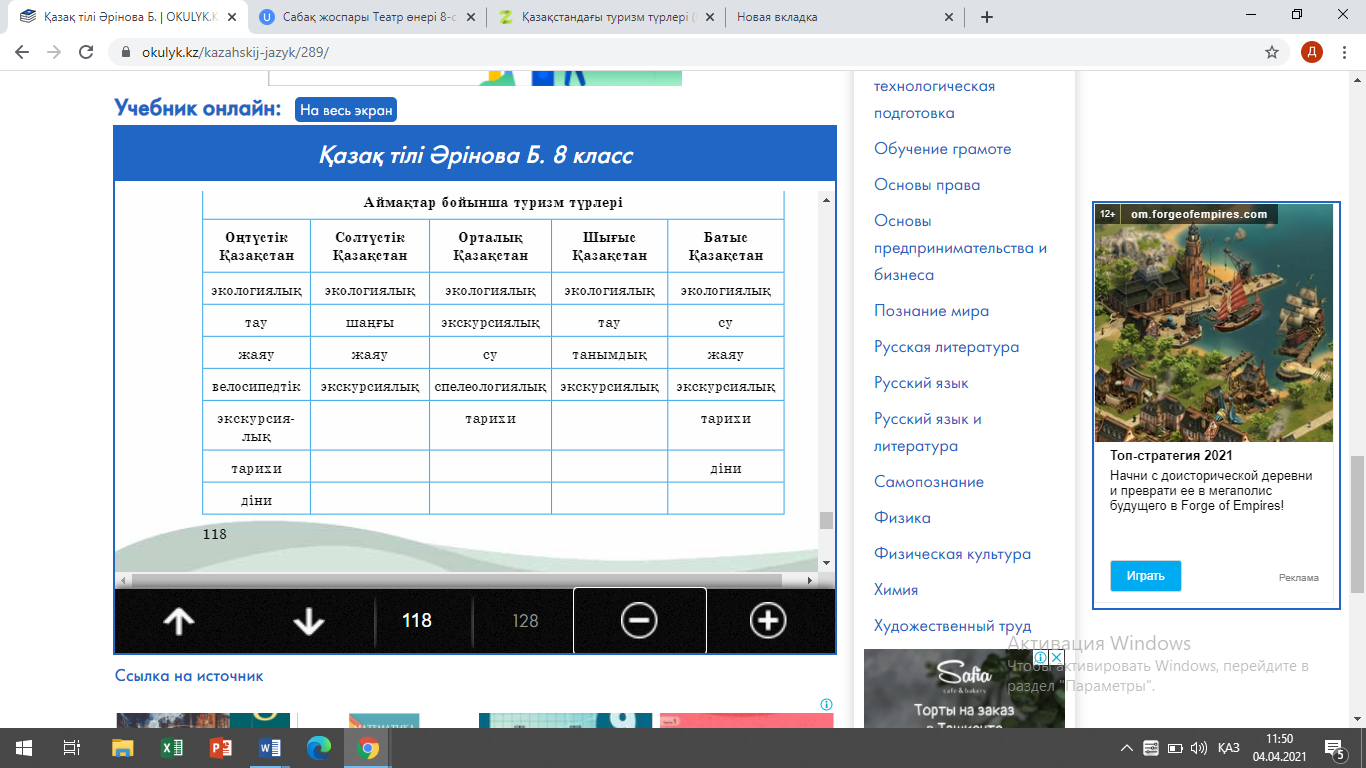Click the ҚАЗ keyboard language indicator

click(x=1229, y=748)
